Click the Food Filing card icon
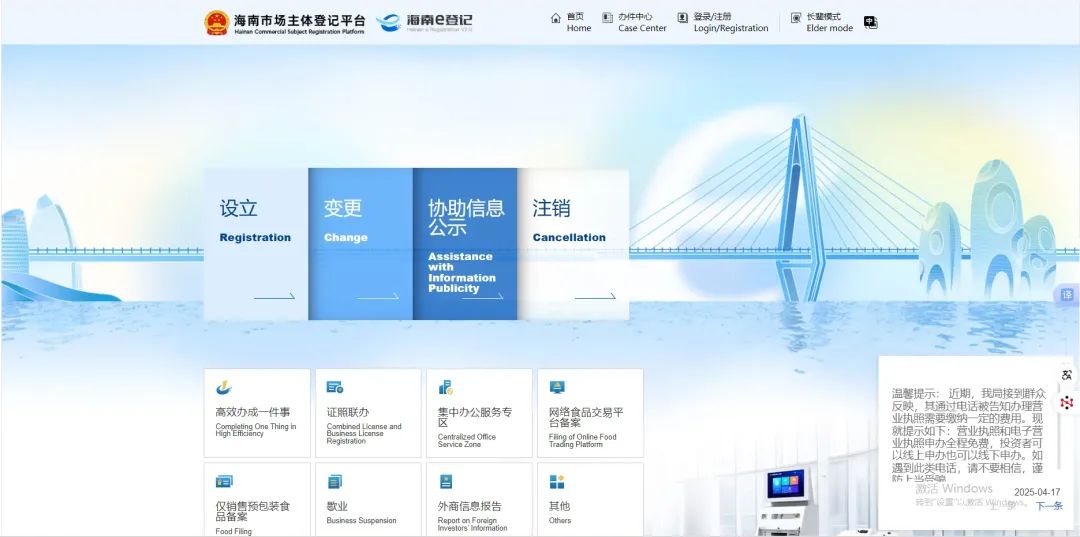Screen dimensions: 1080x537 coord(224,481)
